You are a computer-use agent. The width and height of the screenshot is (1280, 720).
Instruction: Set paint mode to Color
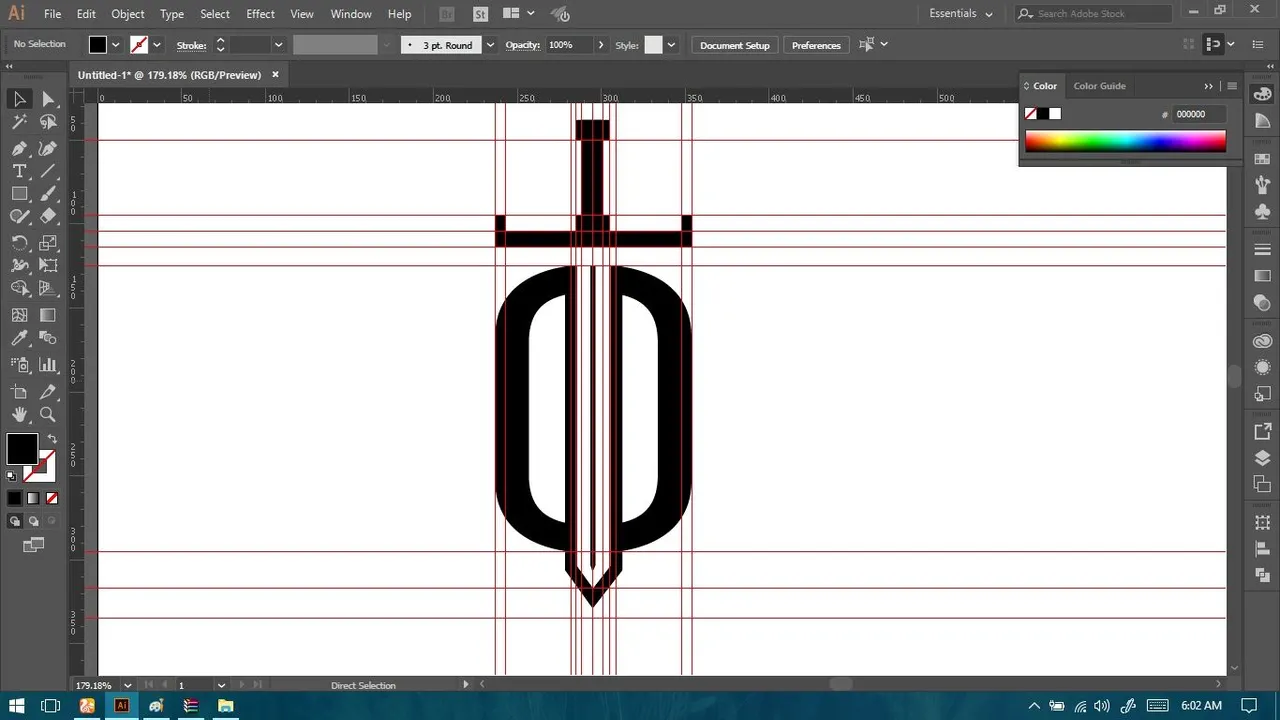point(14,498)
